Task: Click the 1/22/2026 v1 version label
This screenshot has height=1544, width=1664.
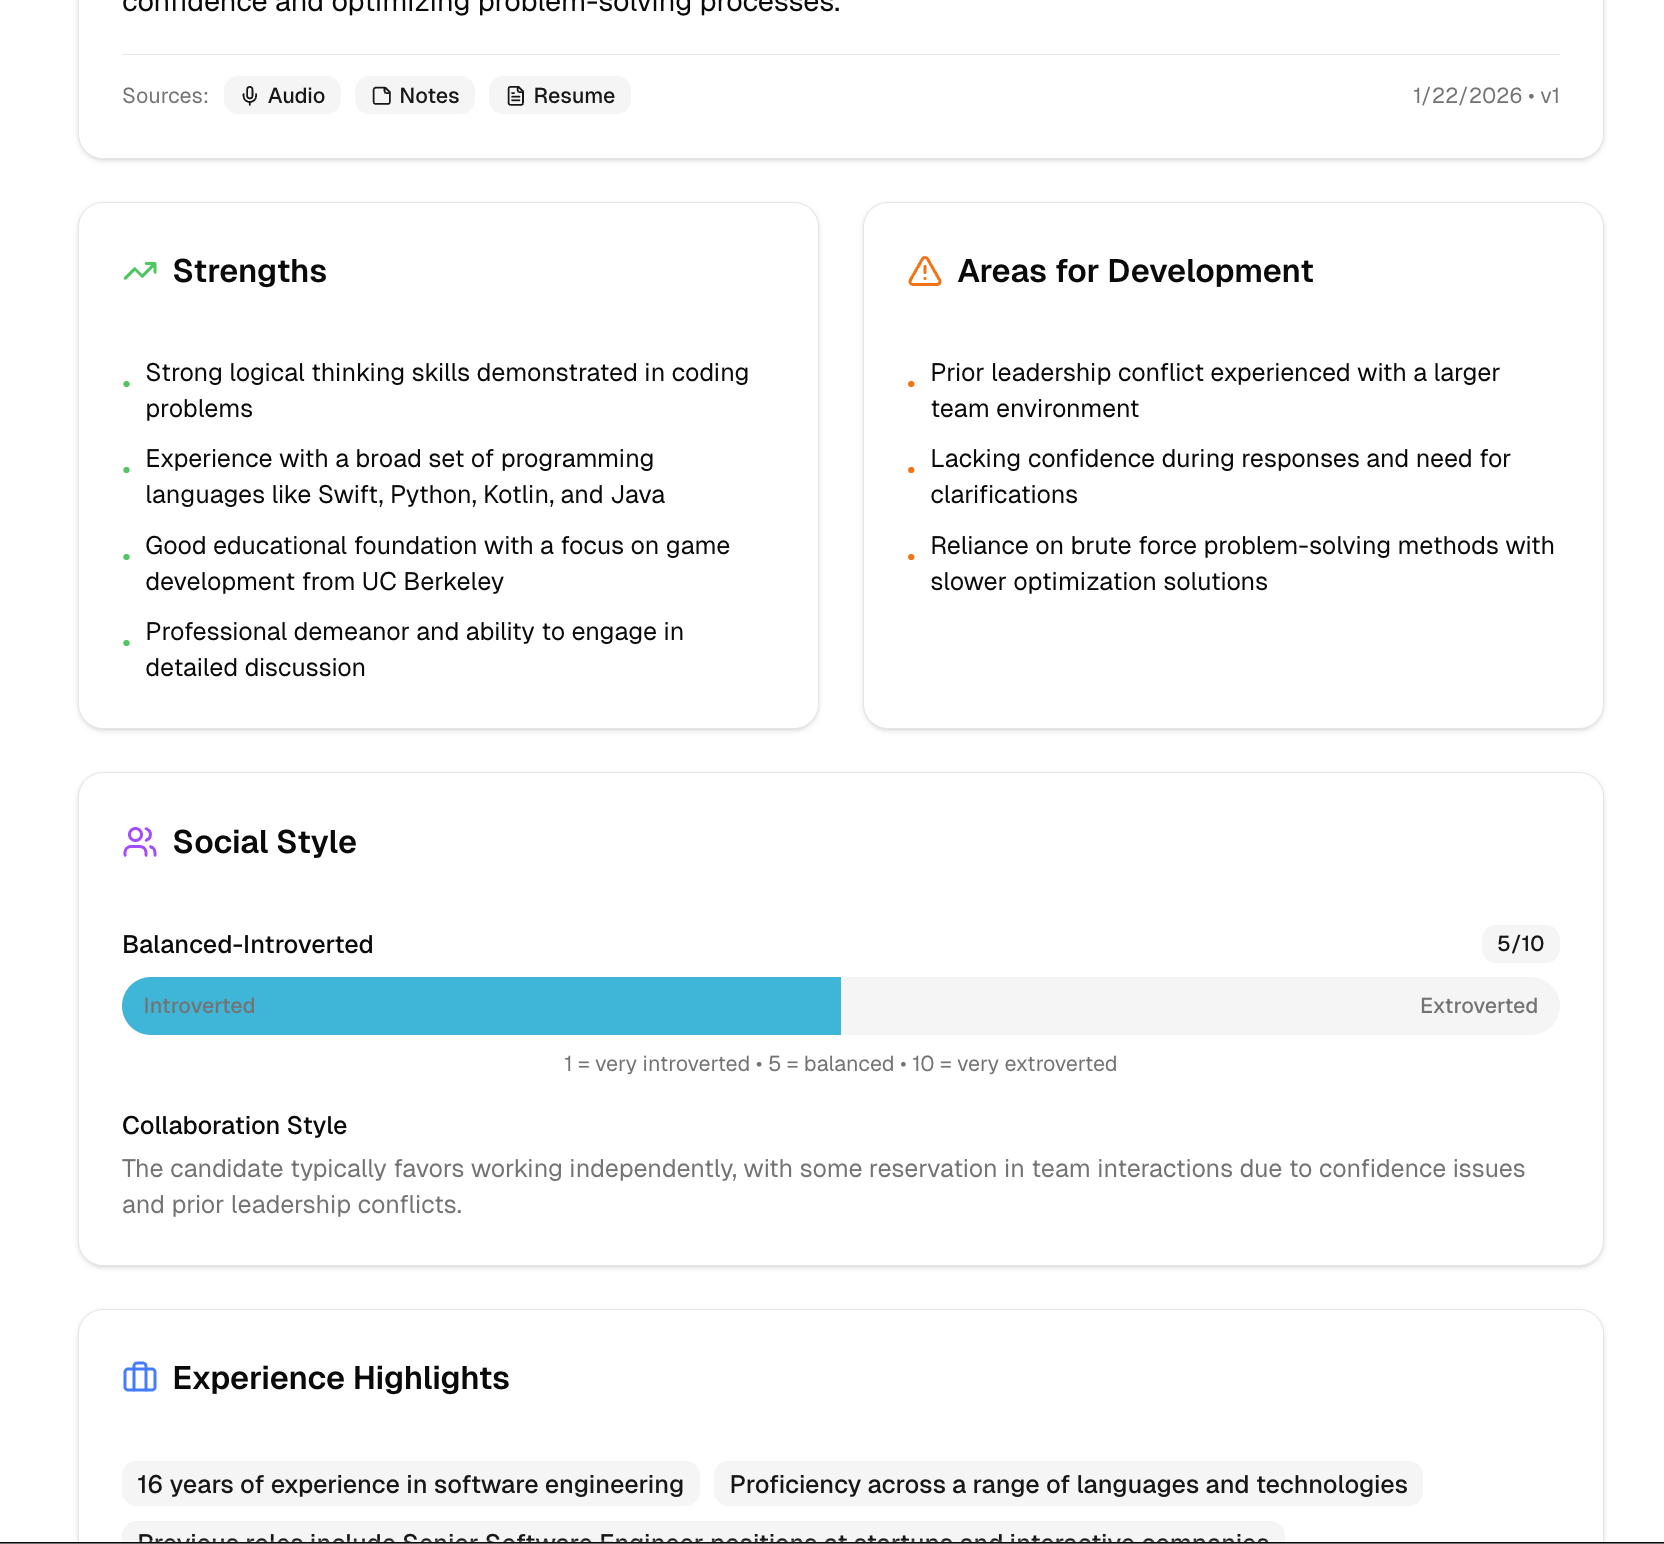Action: tap(1485, 96)
